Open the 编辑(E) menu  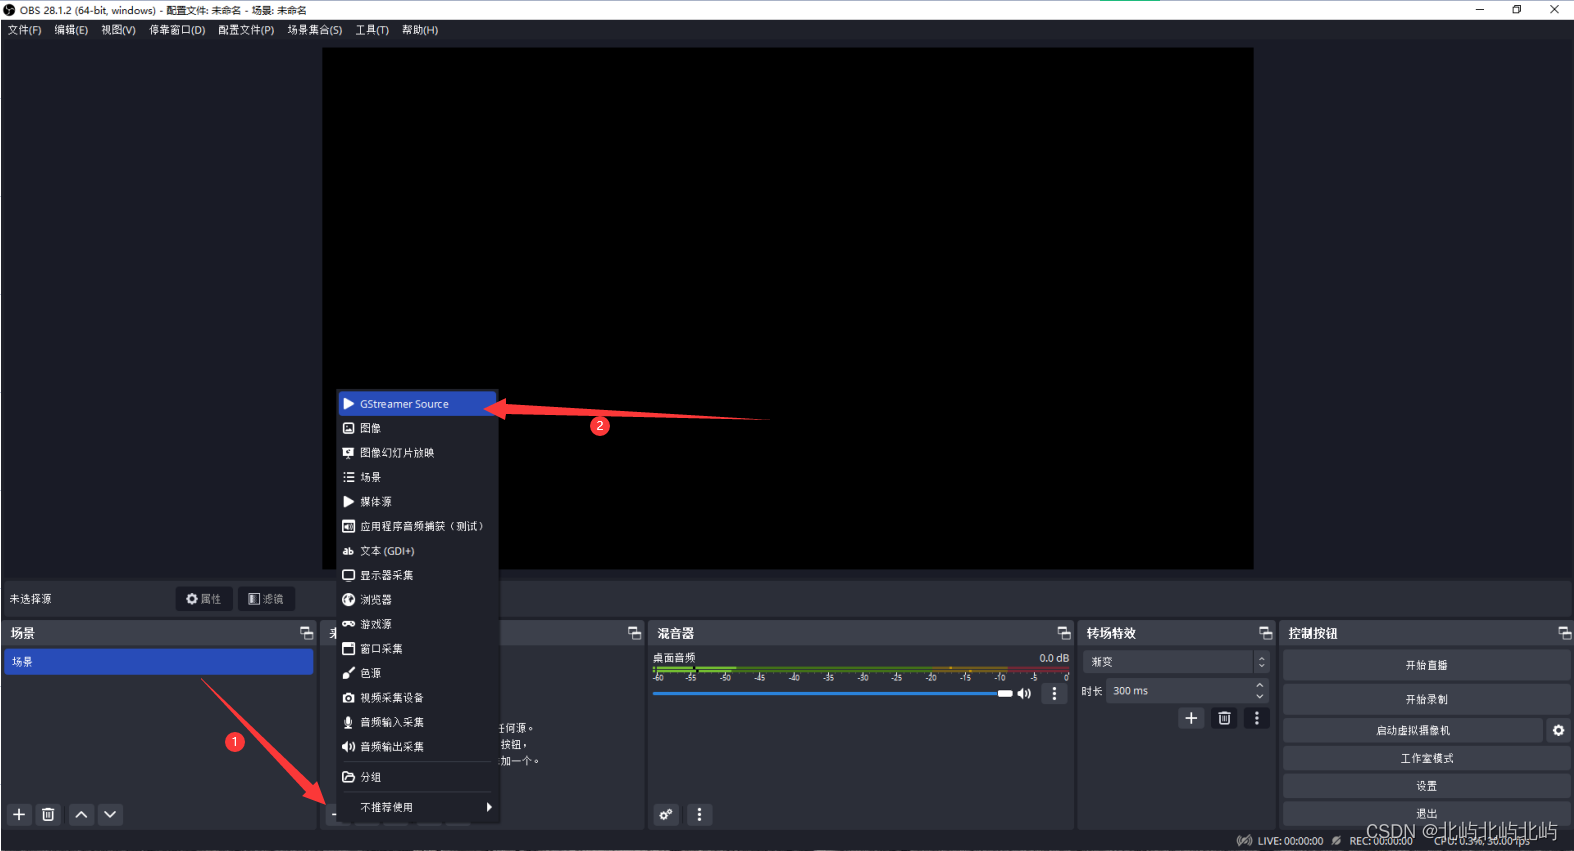pos(71,30)
